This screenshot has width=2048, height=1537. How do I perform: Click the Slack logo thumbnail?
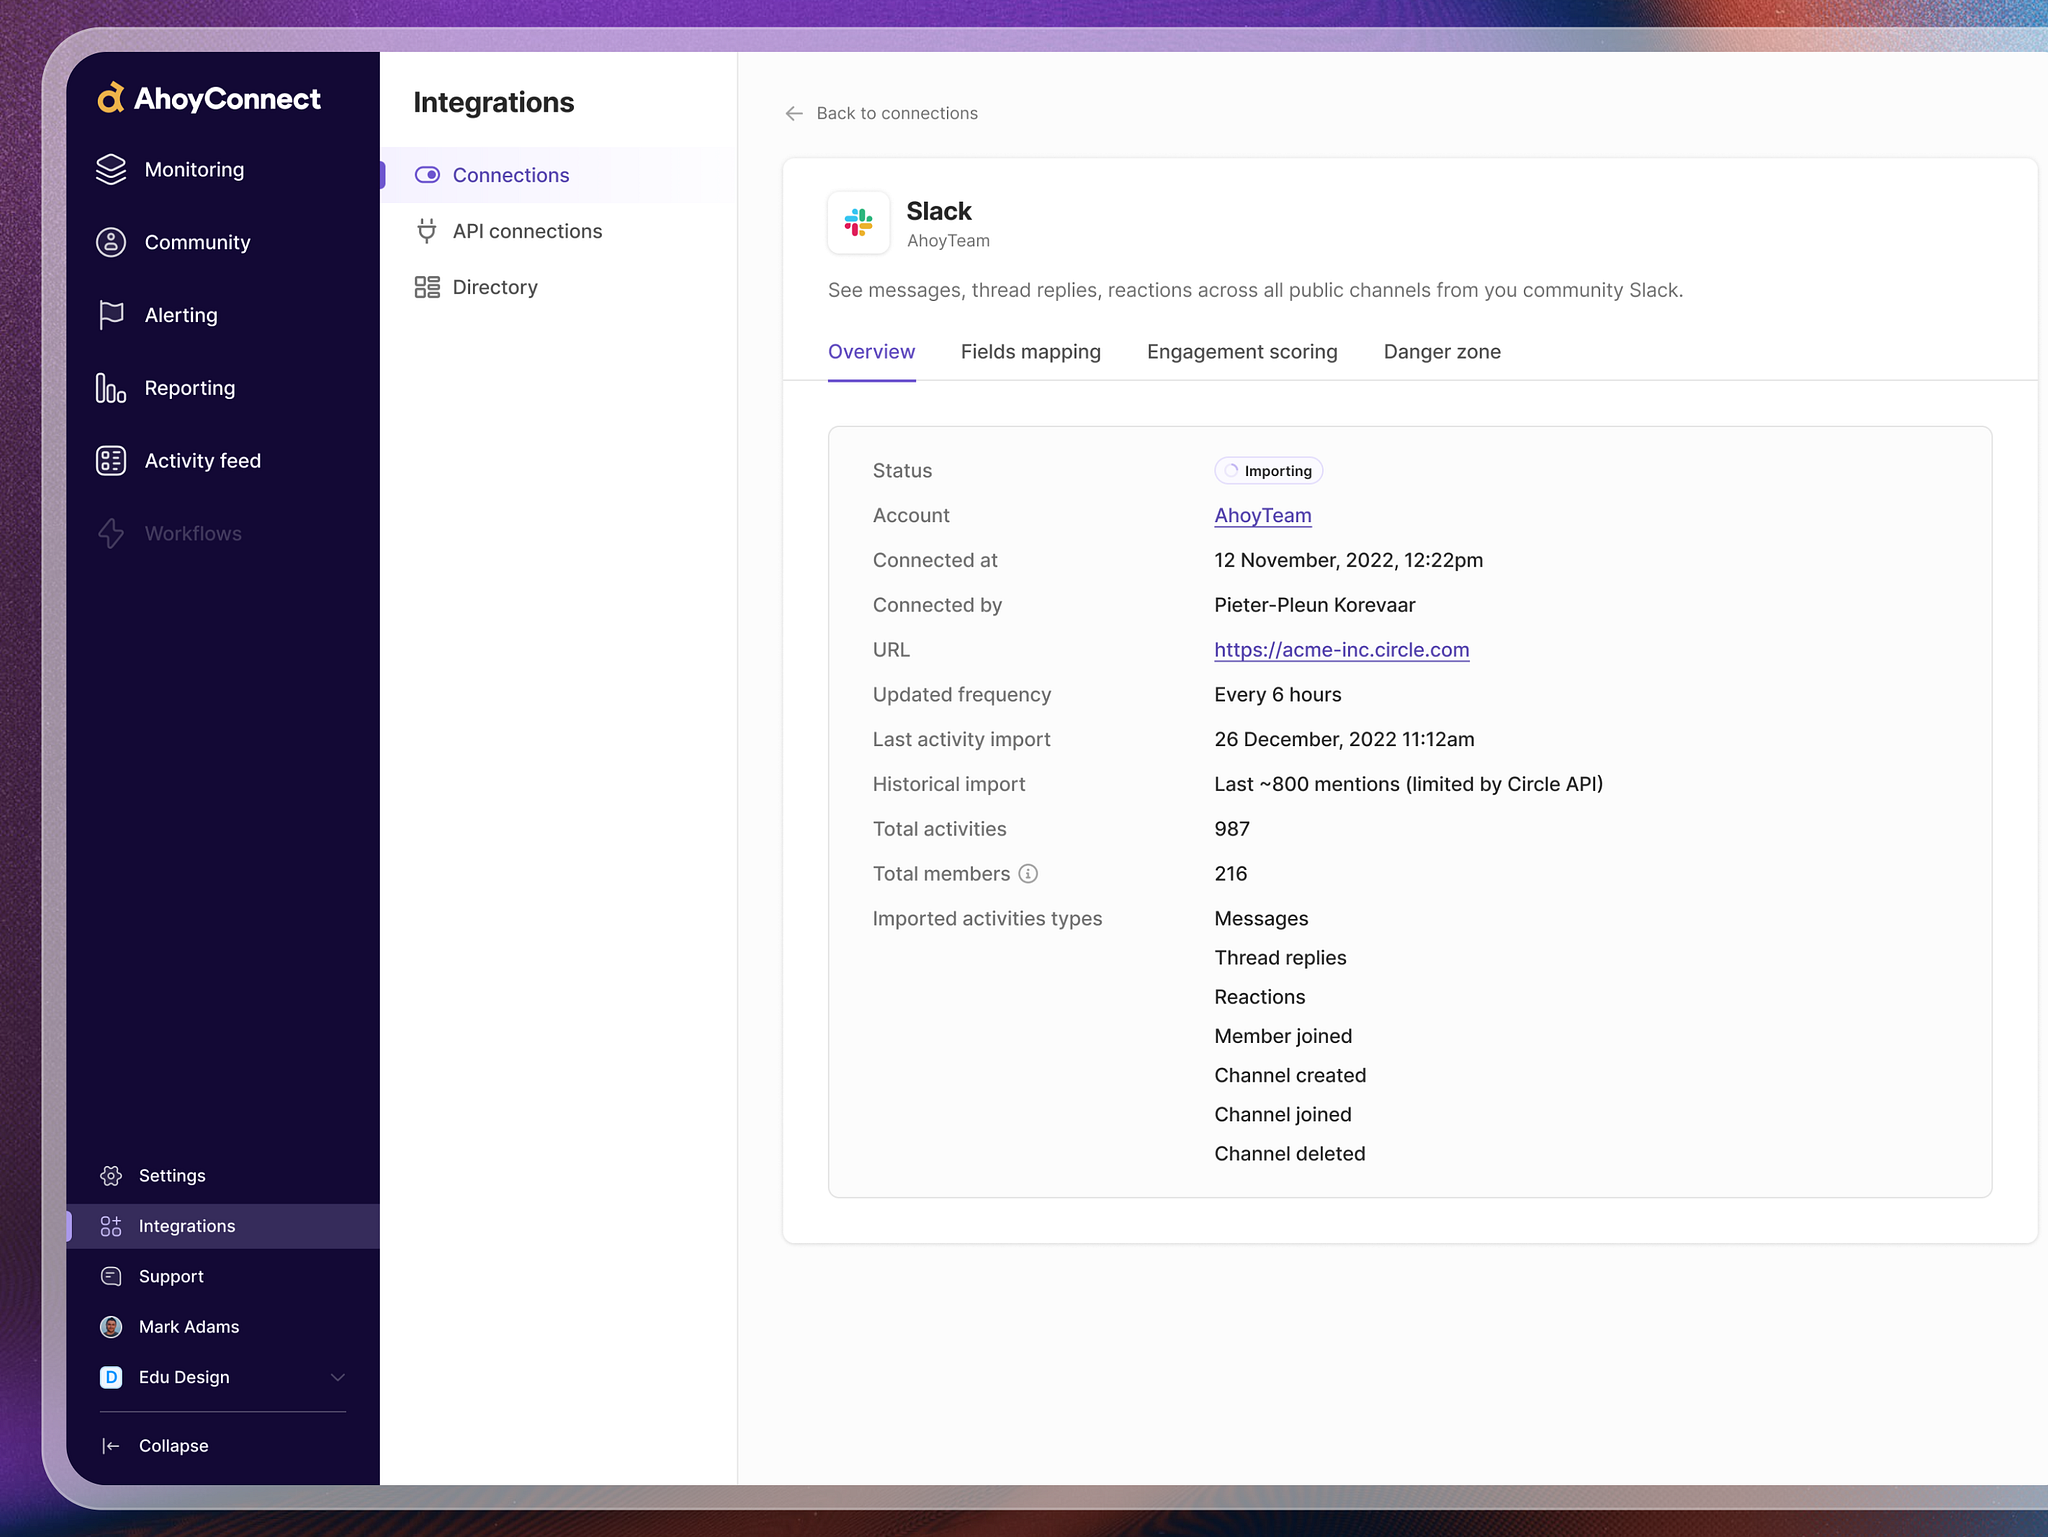tap(859, 222)
